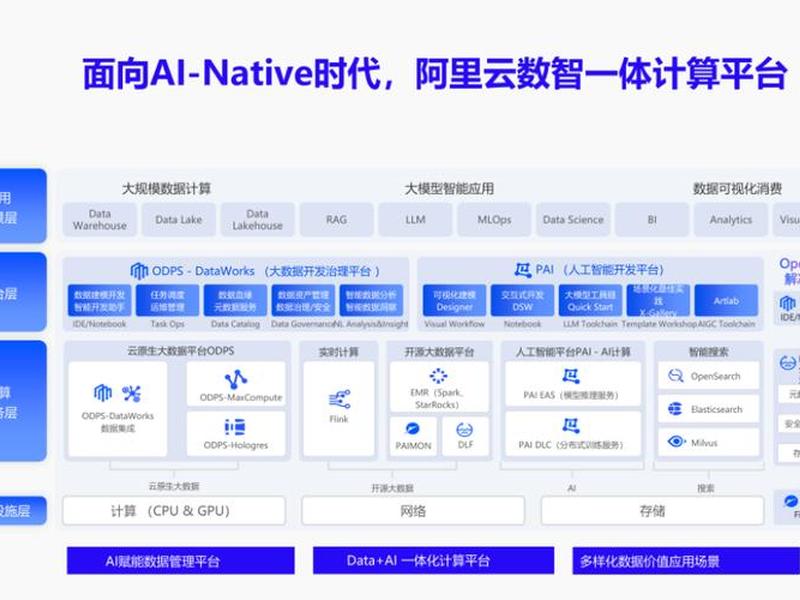Click the PAI DLC distributed training icon
This screenshot has height=600, width=800.
click(571, 426)
